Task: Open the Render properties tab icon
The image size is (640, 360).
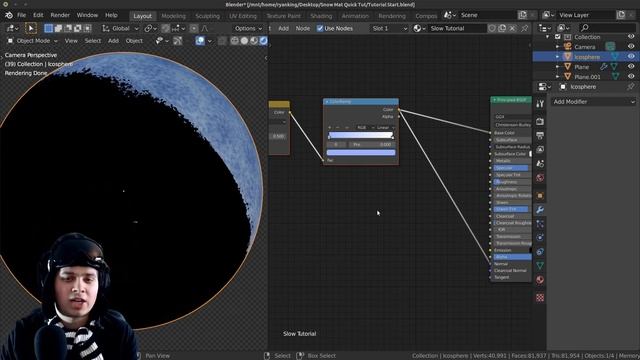Action: click(x=540, y=121)
